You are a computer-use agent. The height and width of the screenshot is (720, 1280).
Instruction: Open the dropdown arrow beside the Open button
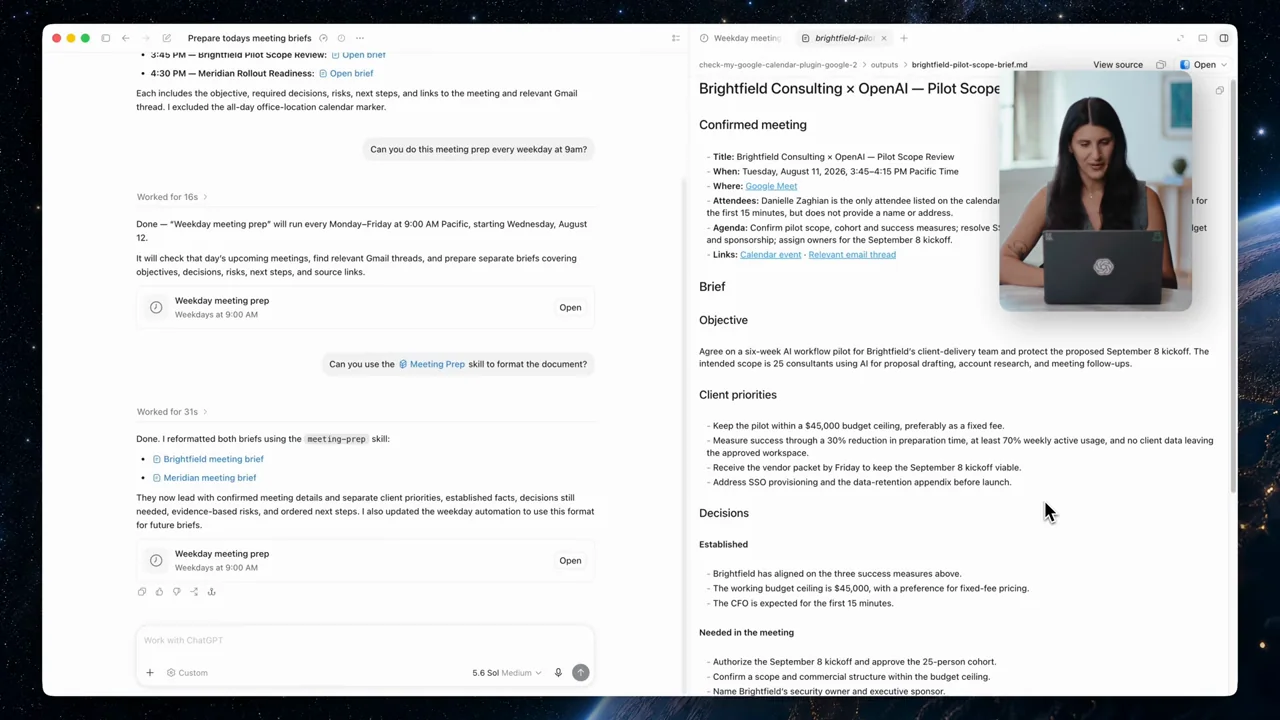tap(1224, 65)
